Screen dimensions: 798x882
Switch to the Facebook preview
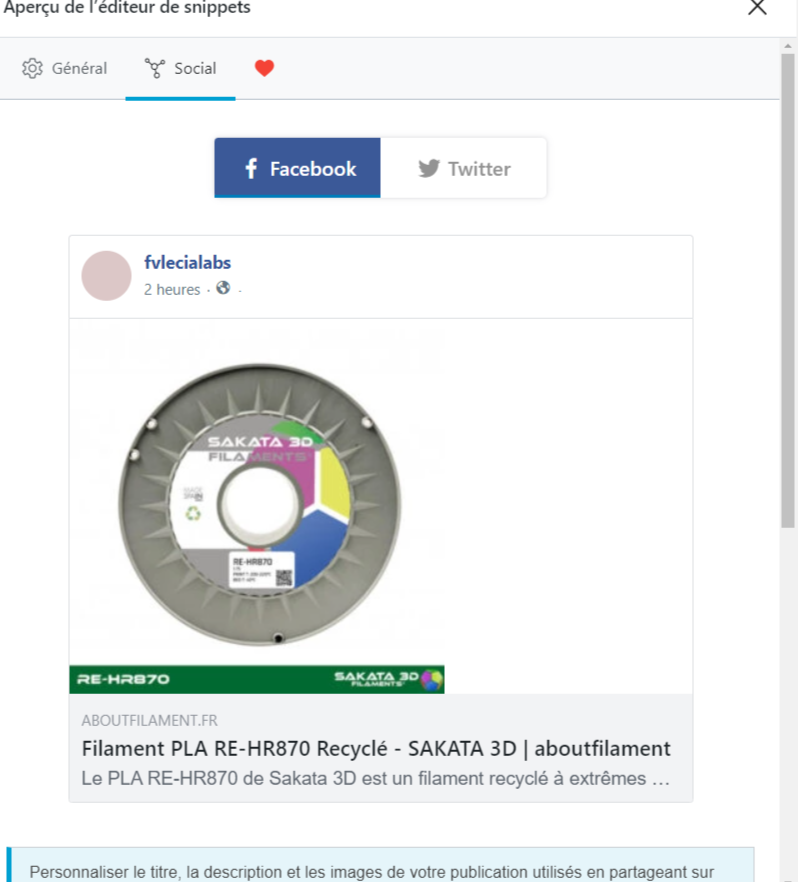(297, 168)
